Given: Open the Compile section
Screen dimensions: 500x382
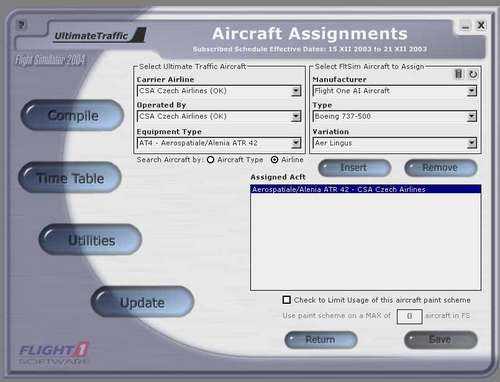Looking at the screenshot, I should 72,115.
